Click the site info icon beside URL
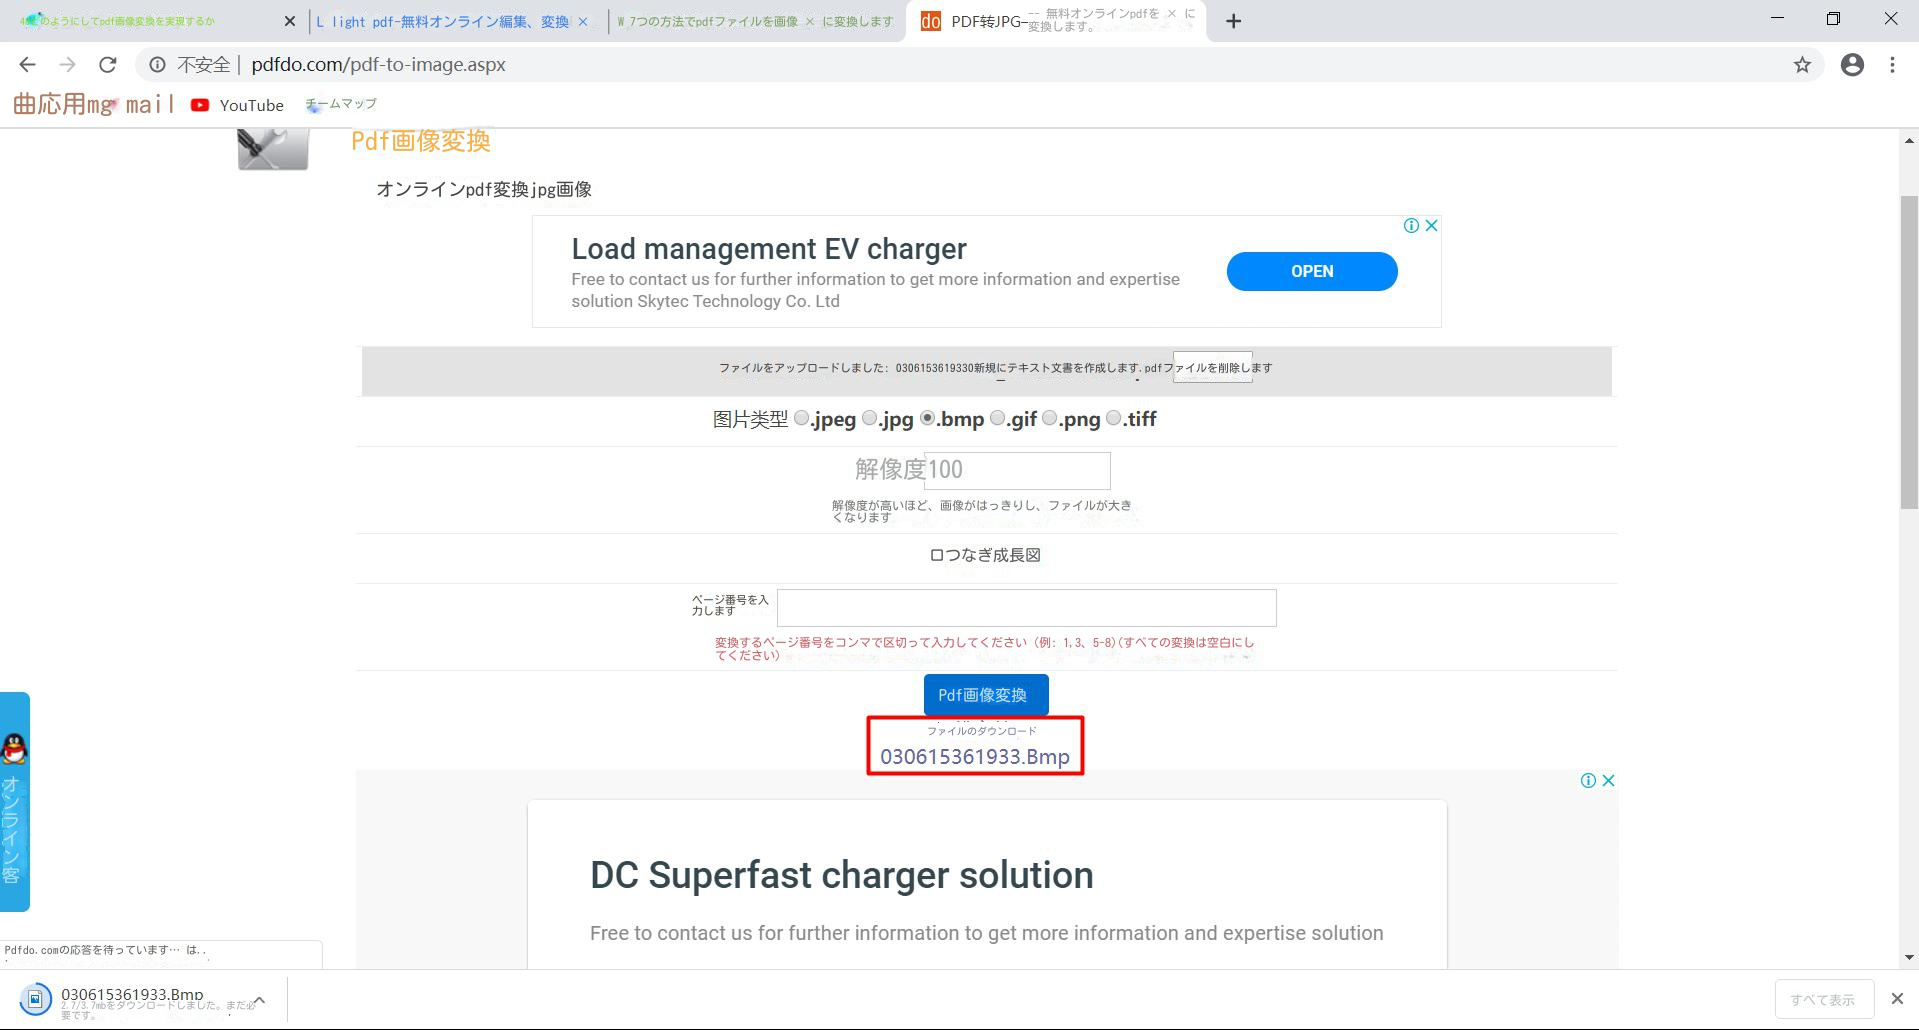The height and width of the screenshot is (1030, 1919). [157, 65]
